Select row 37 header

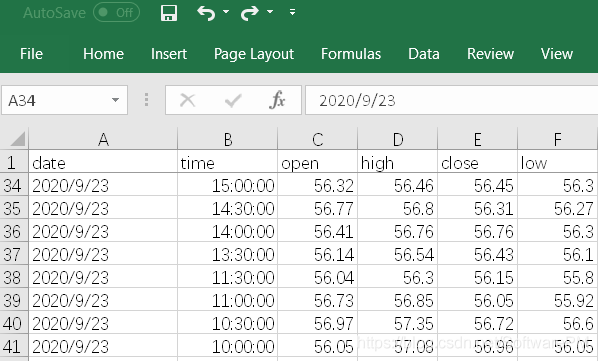[14, 254]
